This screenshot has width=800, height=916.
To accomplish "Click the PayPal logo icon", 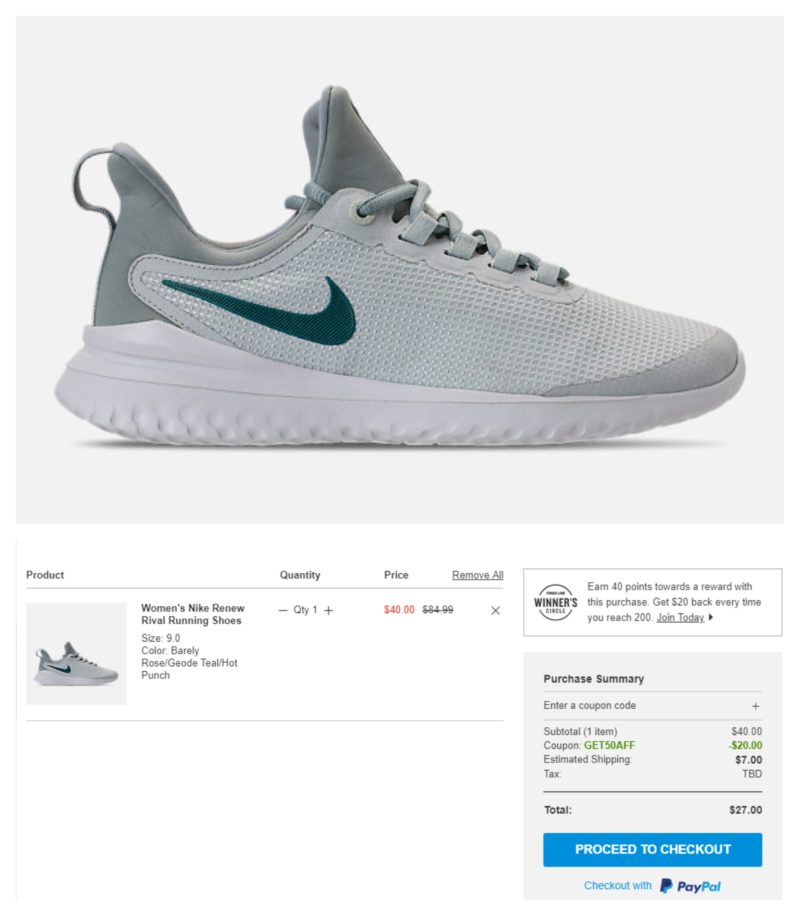I will click(666, 886).
